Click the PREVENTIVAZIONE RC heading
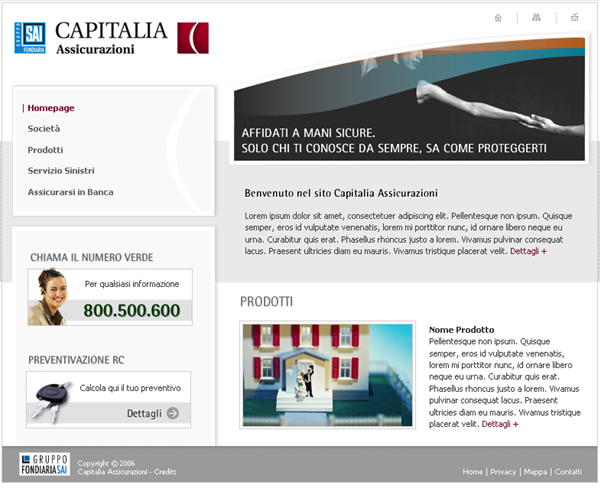 coord(76,360)
